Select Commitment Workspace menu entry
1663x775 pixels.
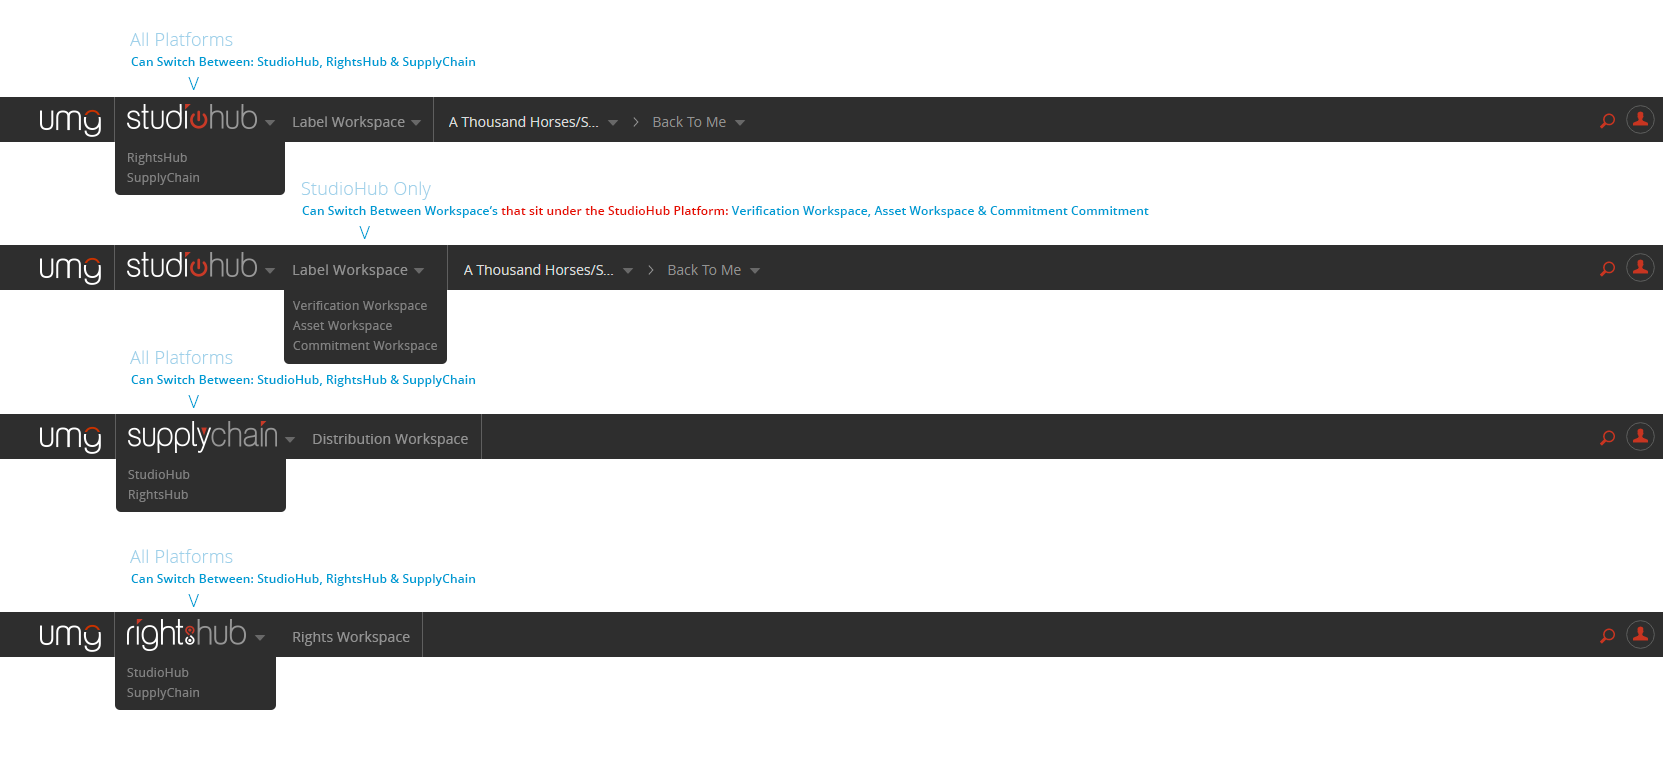pos(365,346)
